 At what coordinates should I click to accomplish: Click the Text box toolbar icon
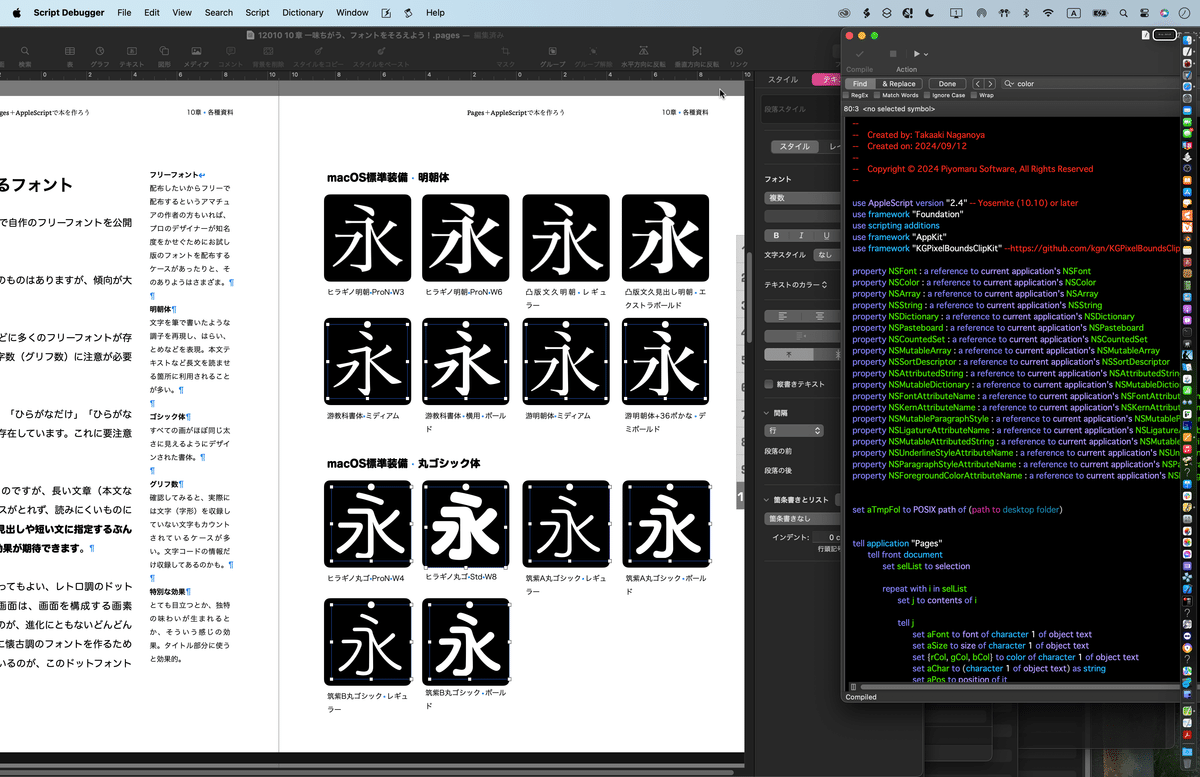pyautogui.click(x=131, y=50)
